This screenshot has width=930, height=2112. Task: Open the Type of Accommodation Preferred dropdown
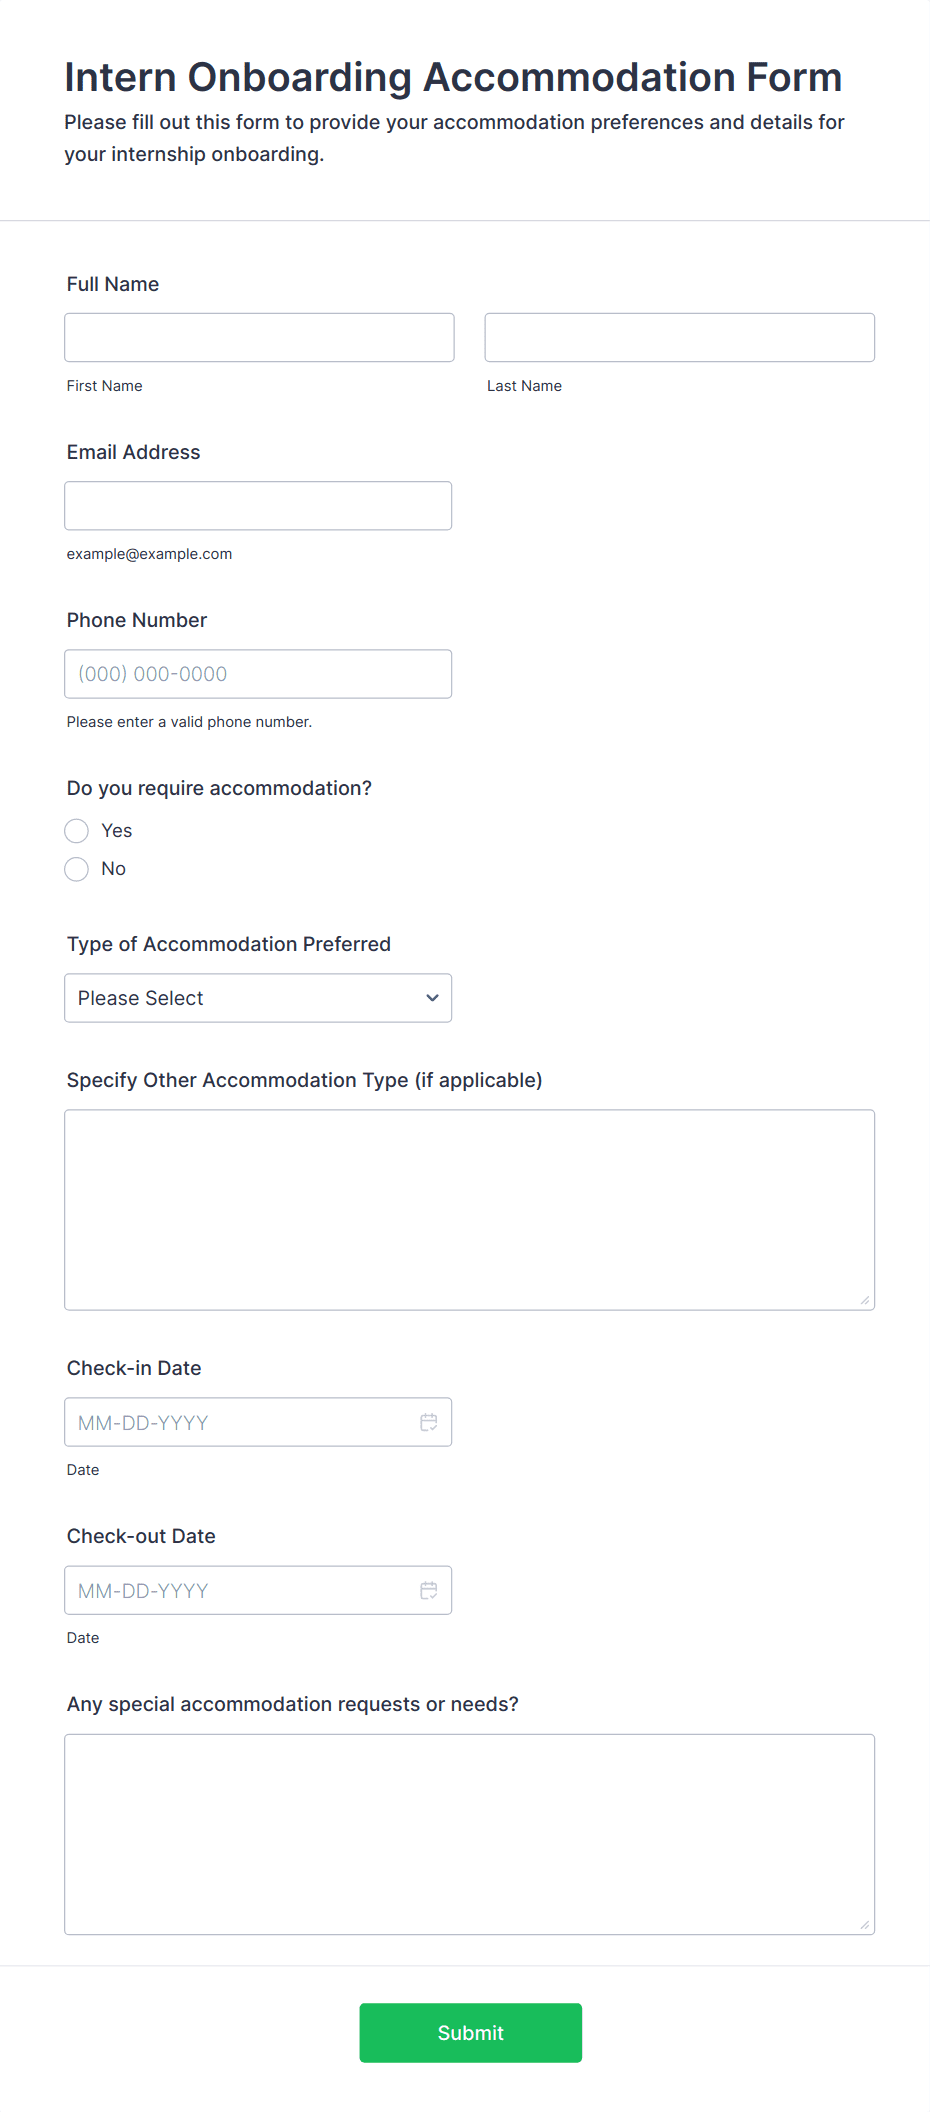click(257, 997)
